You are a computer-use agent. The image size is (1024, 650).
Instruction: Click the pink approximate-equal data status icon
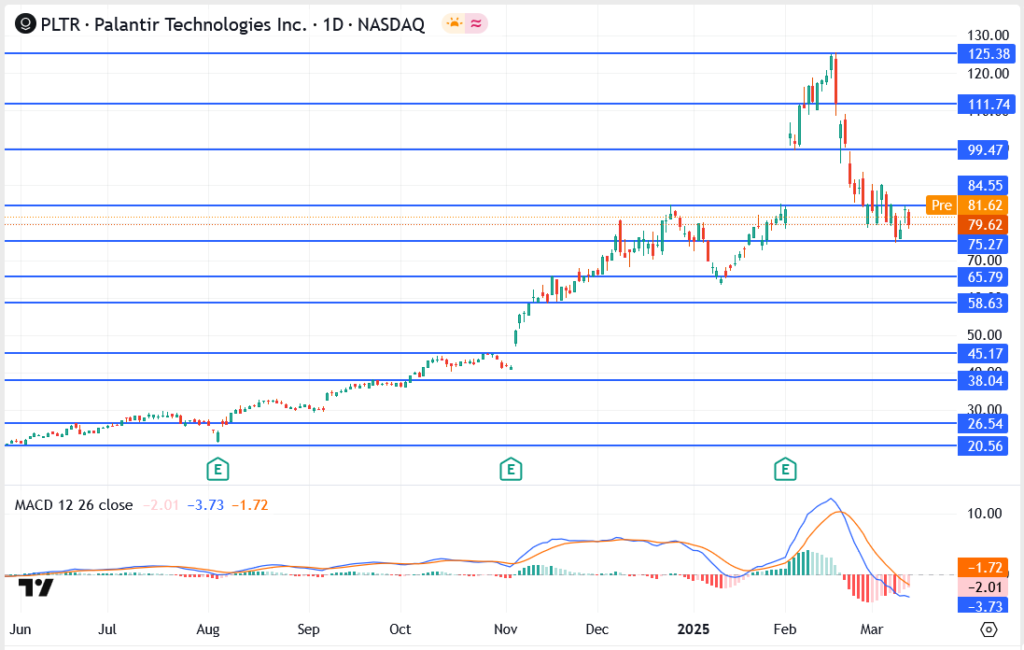(477, 24)
